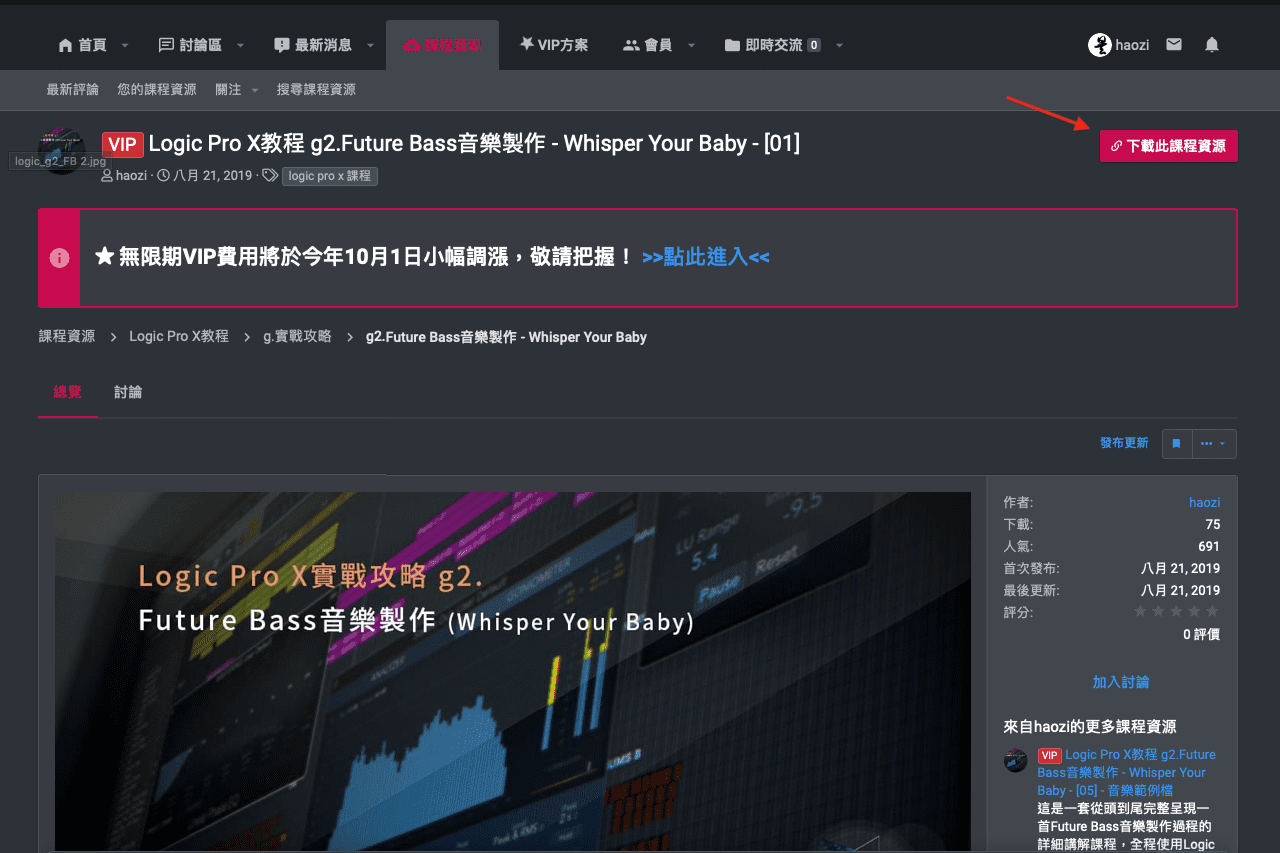
Task: Click the 發布更新 link
Action: click(1124, 443)
